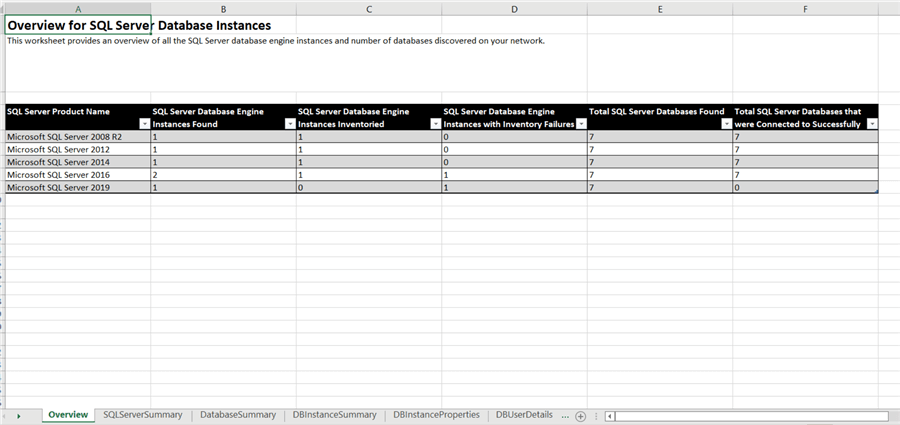Select column E header
This screenshot has height=425, width=900.
pyautogui.click(x=660, y=9)
